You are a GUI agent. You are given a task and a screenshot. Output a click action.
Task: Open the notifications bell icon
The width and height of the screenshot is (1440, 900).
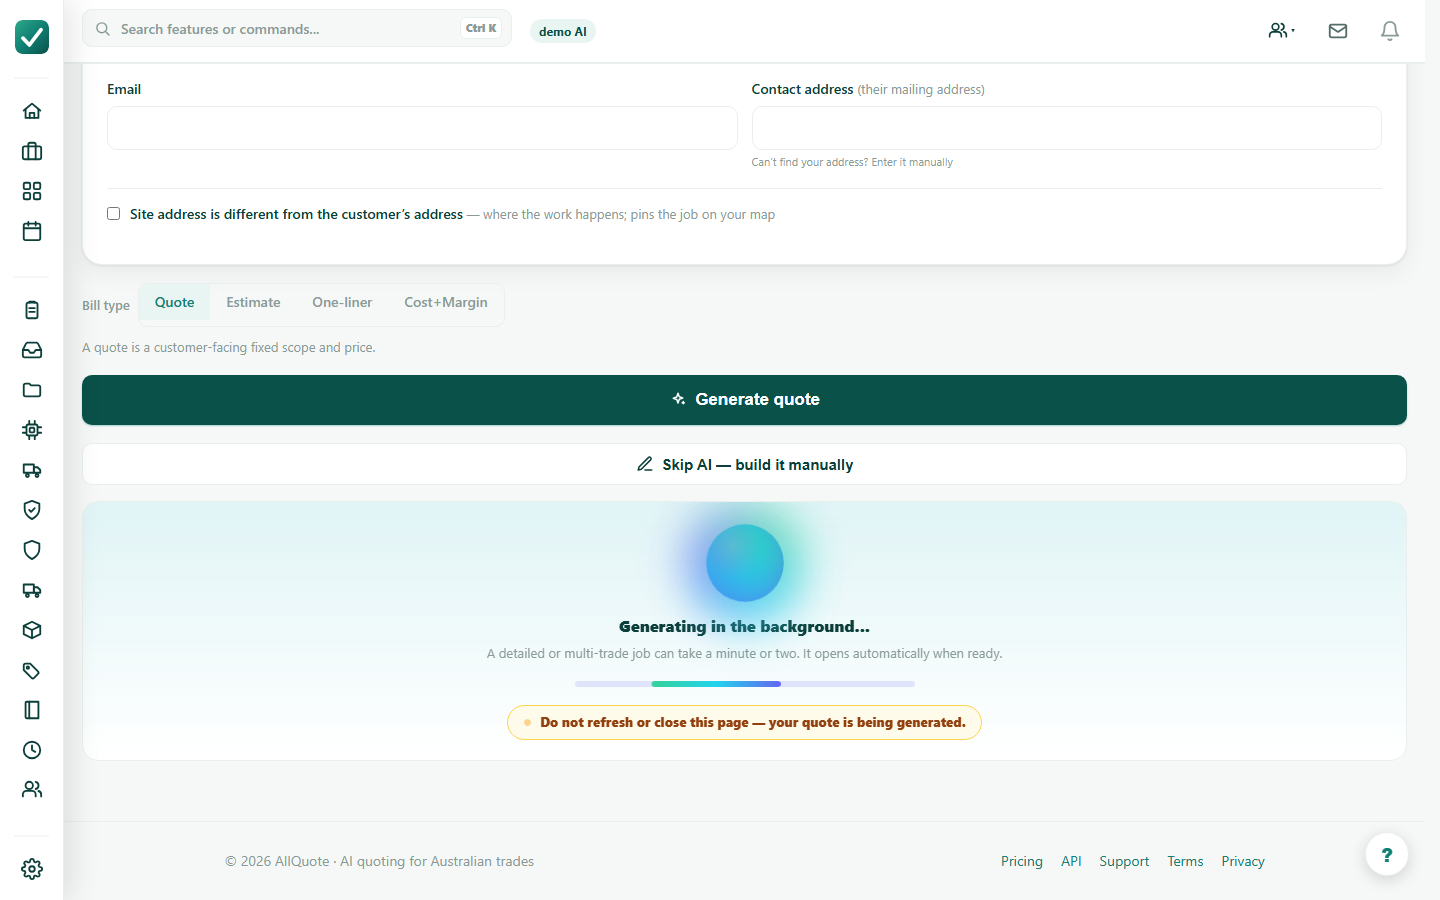(1390, 31)
